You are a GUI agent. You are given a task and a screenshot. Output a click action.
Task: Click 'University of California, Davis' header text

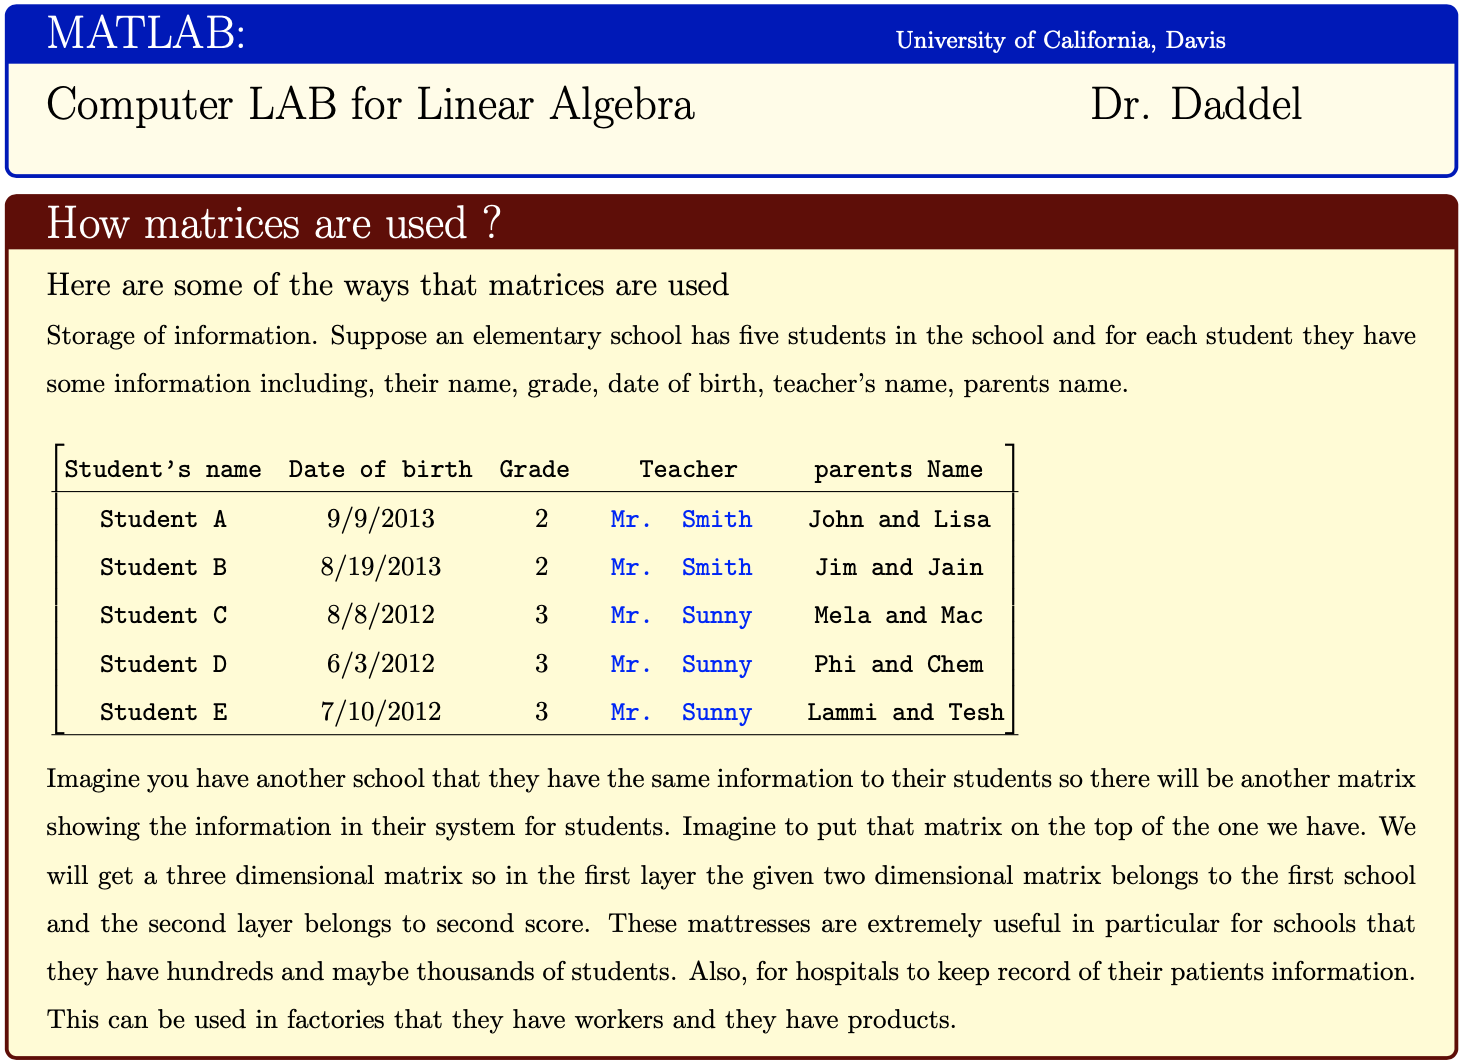click(x=1060, y=41)
